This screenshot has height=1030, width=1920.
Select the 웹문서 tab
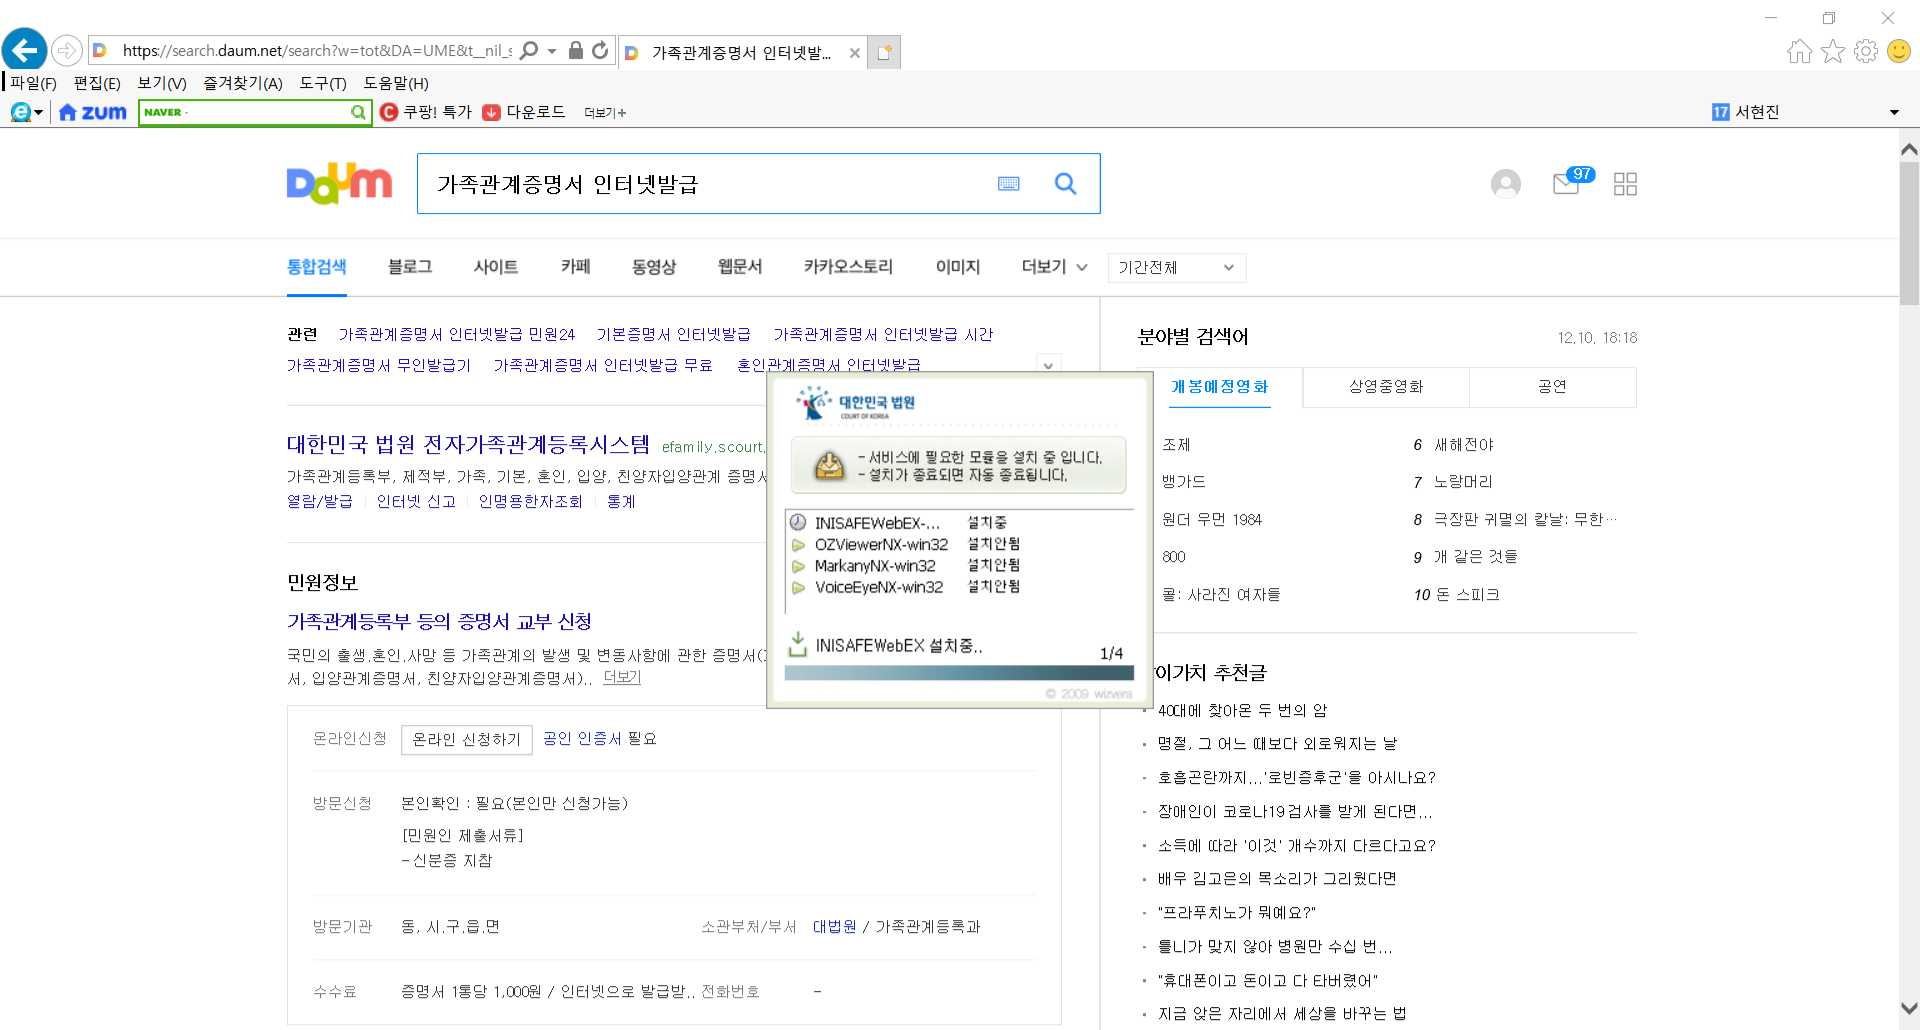coord(740,267)
